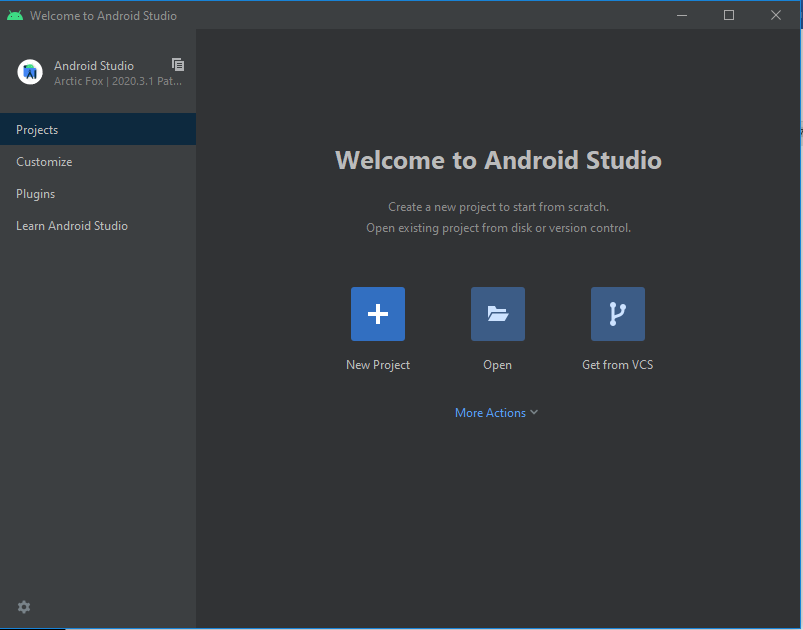Click the New Project plus icon
Image resolution: width=803 pixels, height=630 pixels.
click(377, 314)
